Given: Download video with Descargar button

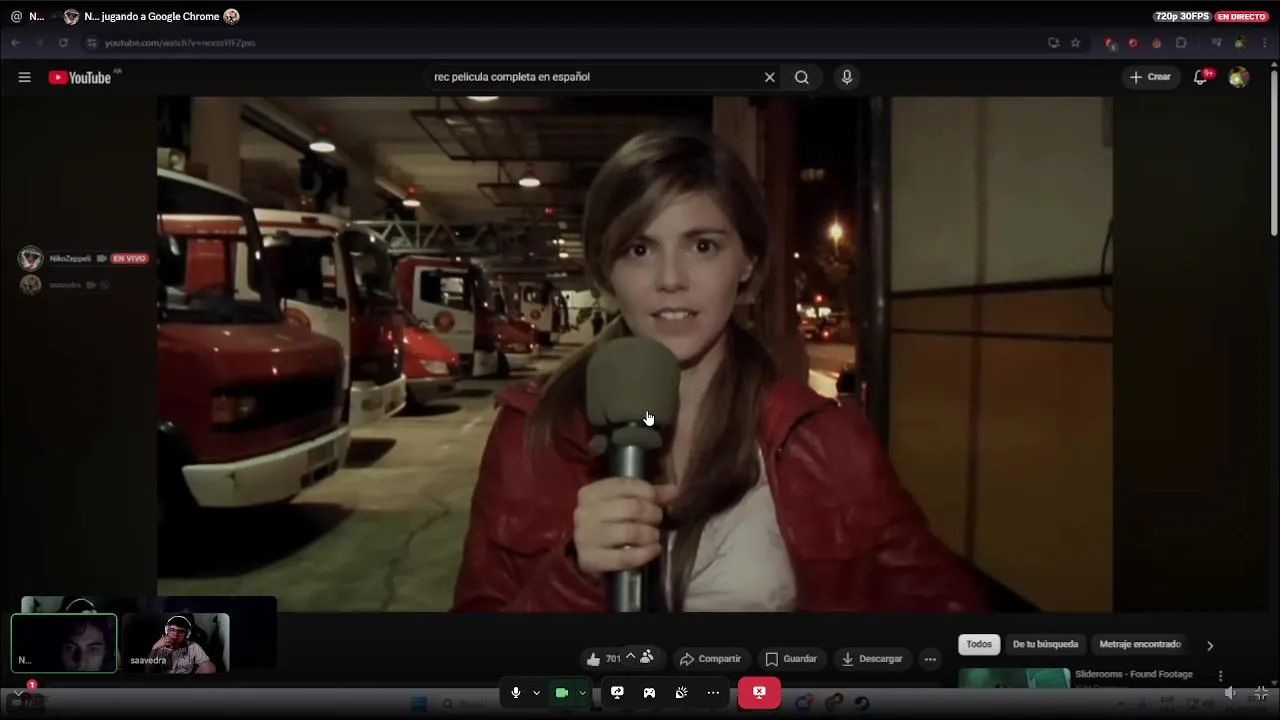Looking at the screenshot, I should click(872, 659).
